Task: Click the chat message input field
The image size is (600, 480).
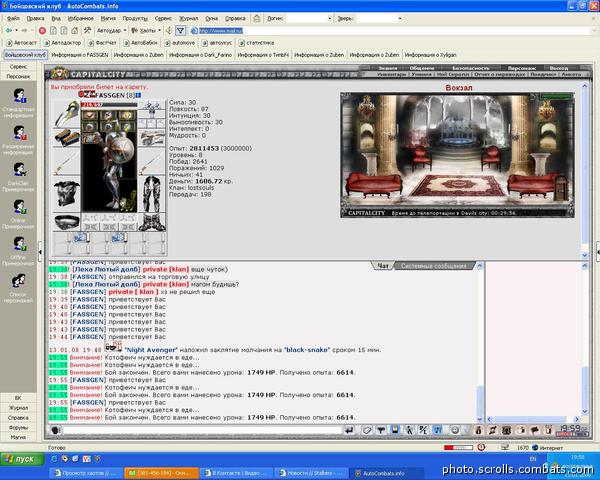Action: point(202,430)
